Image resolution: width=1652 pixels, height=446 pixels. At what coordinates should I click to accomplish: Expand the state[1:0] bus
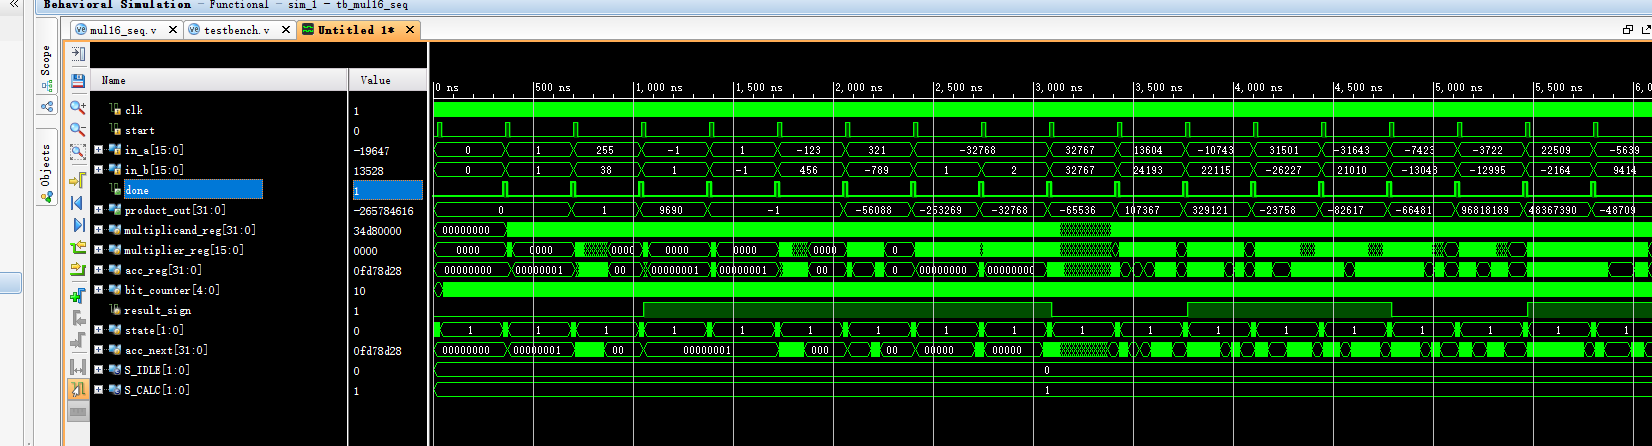(x=98, y=330)
